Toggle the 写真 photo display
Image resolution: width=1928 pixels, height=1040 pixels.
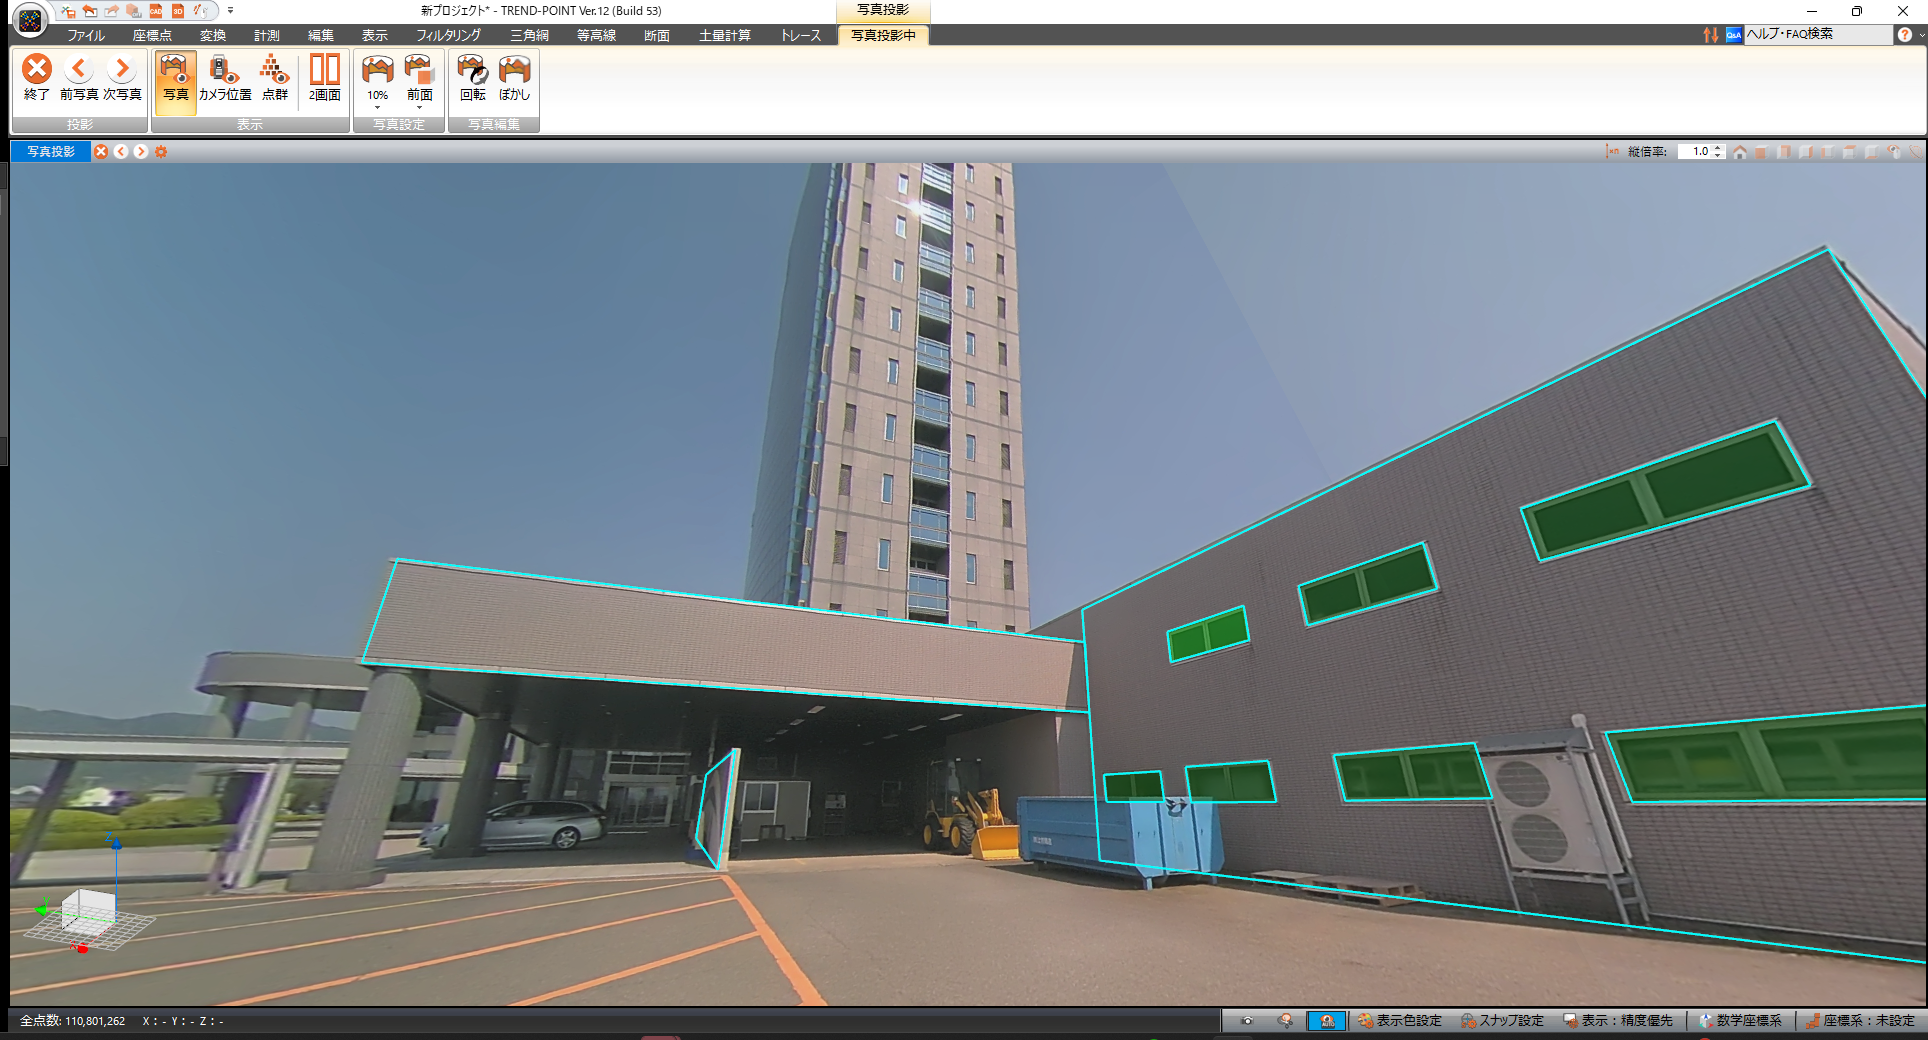pos(175,78)
